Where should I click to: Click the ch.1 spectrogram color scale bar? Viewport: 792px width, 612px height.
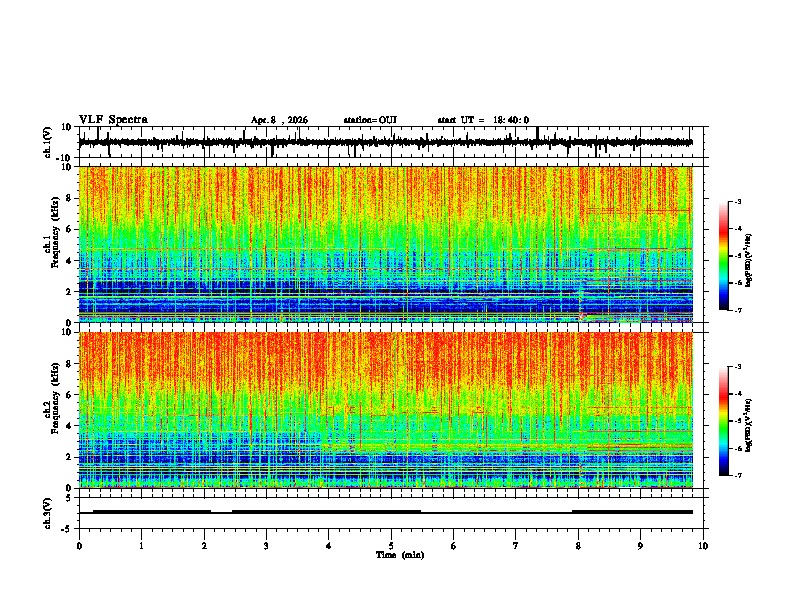[x=724, y=256]
